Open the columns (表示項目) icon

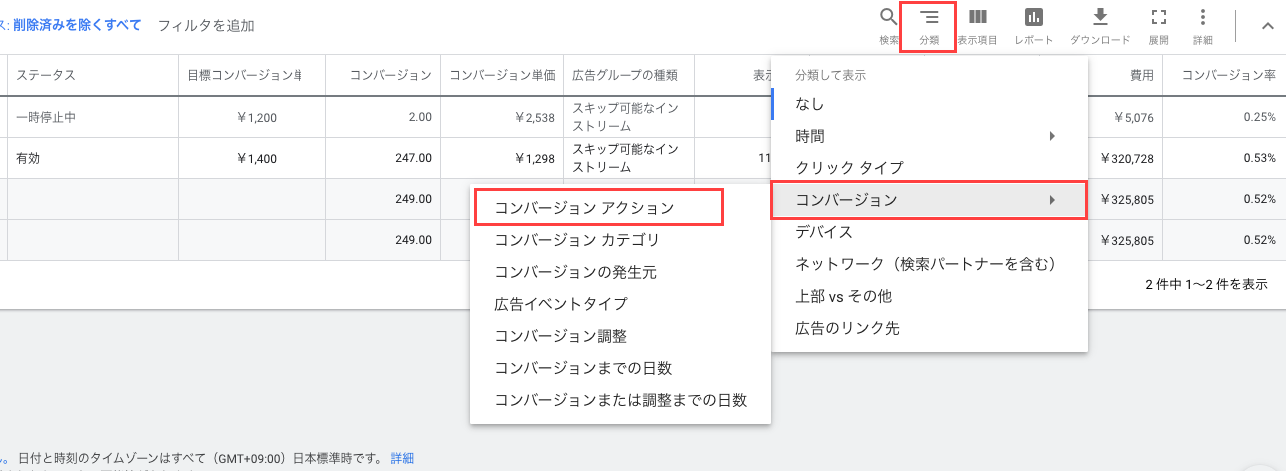click(978, 18)
